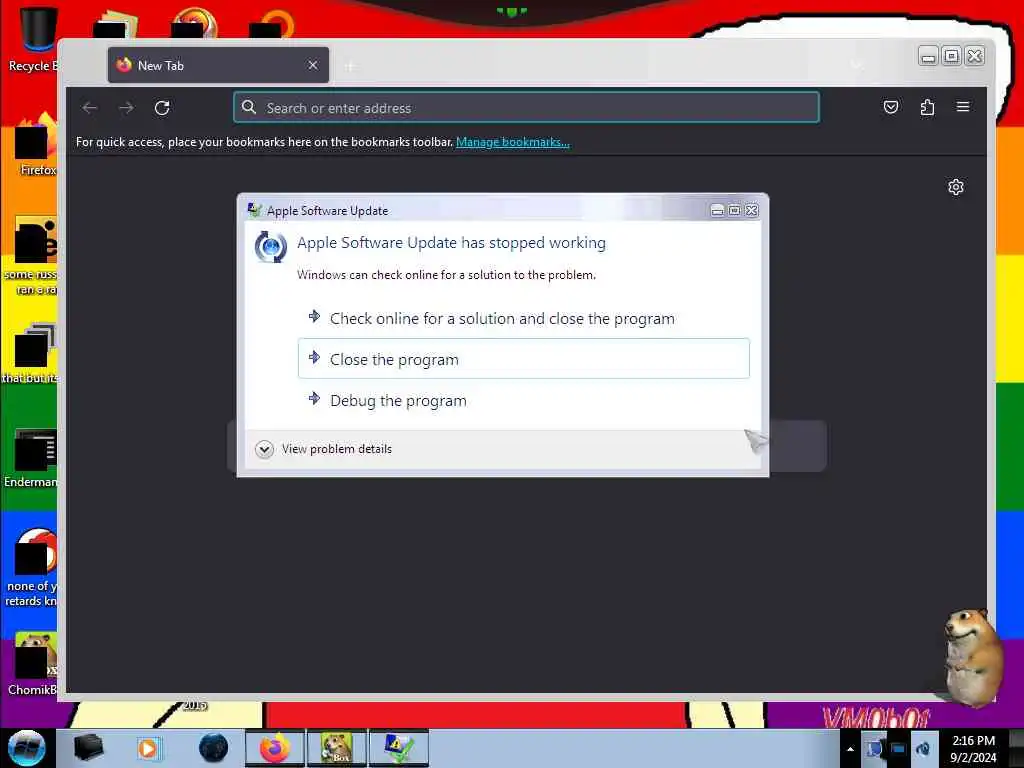The width and height of the screenshot is (1024, 768).
Task: Open the Chomik desktop icon
Action: click(33, 663)
